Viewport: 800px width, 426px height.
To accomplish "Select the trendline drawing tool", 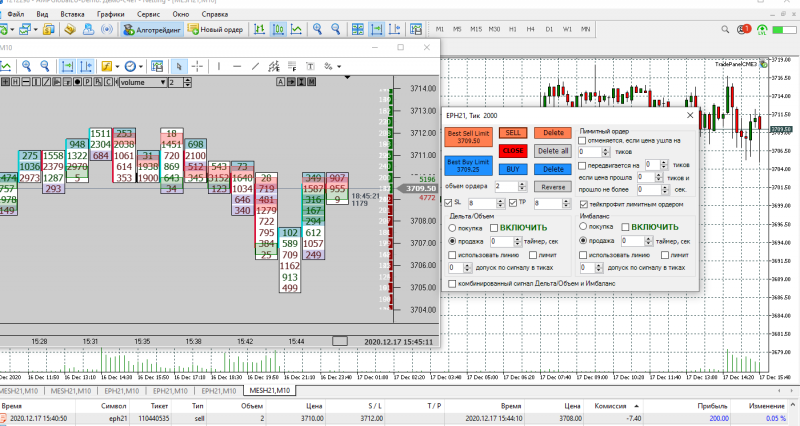I will click(x=255, y=66).
